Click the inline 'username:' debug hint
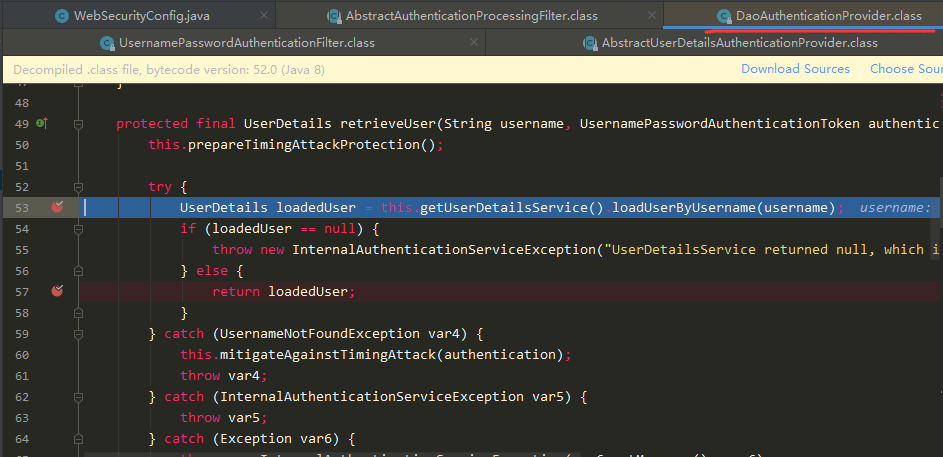943x457 pixels. pyautogui.click(x=895, y=208)
